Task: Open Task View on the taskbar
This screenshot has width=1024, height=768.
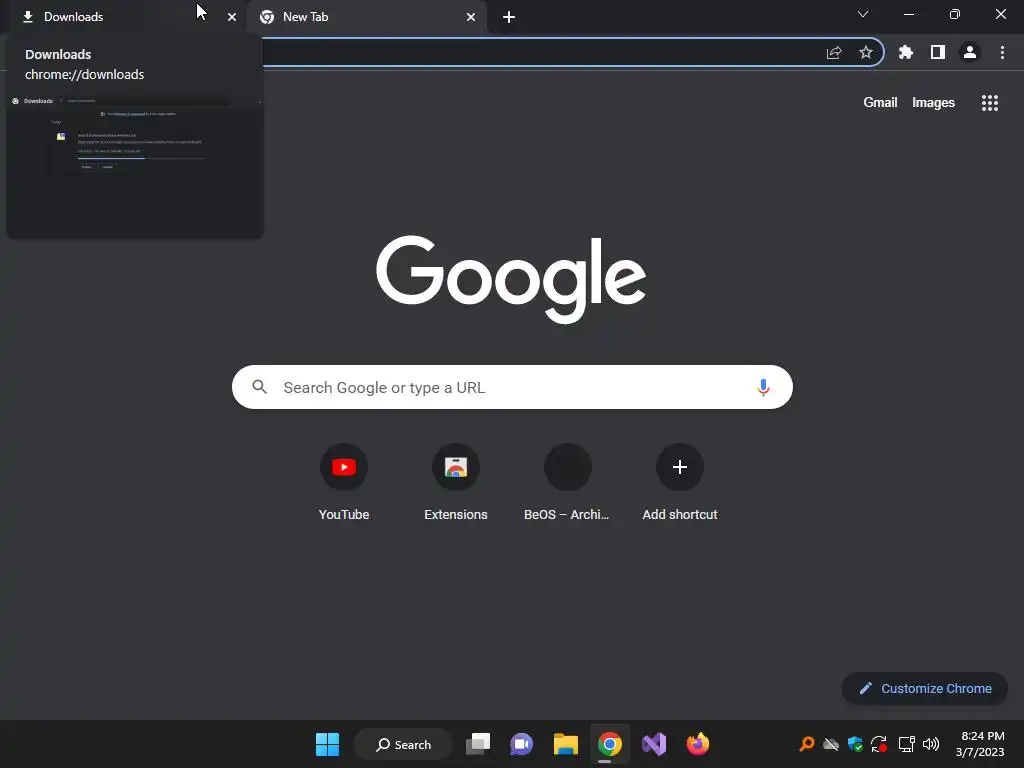Action: tap(478, 744)
